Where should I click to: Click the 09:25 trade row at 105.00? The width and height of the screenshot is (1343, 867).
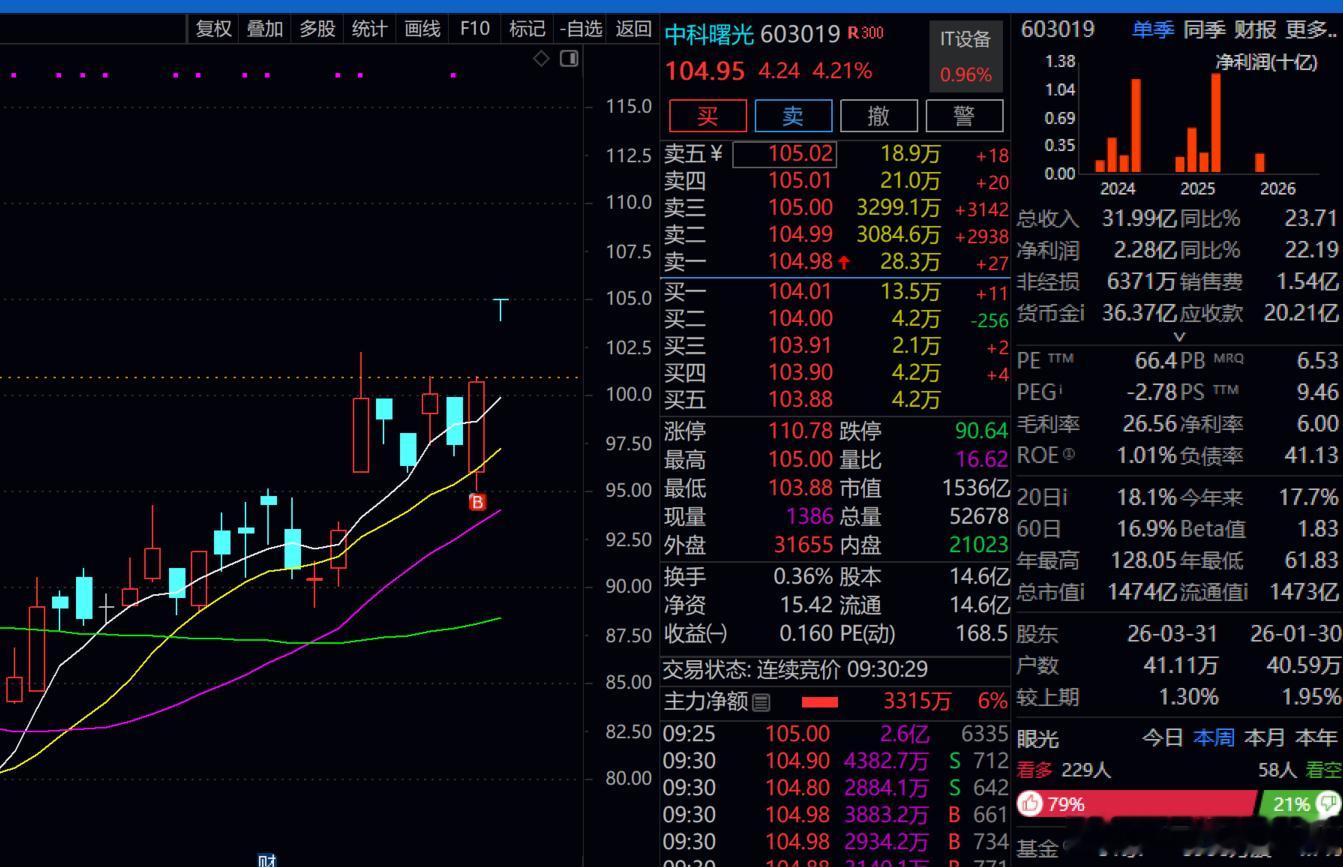(835, 734)
